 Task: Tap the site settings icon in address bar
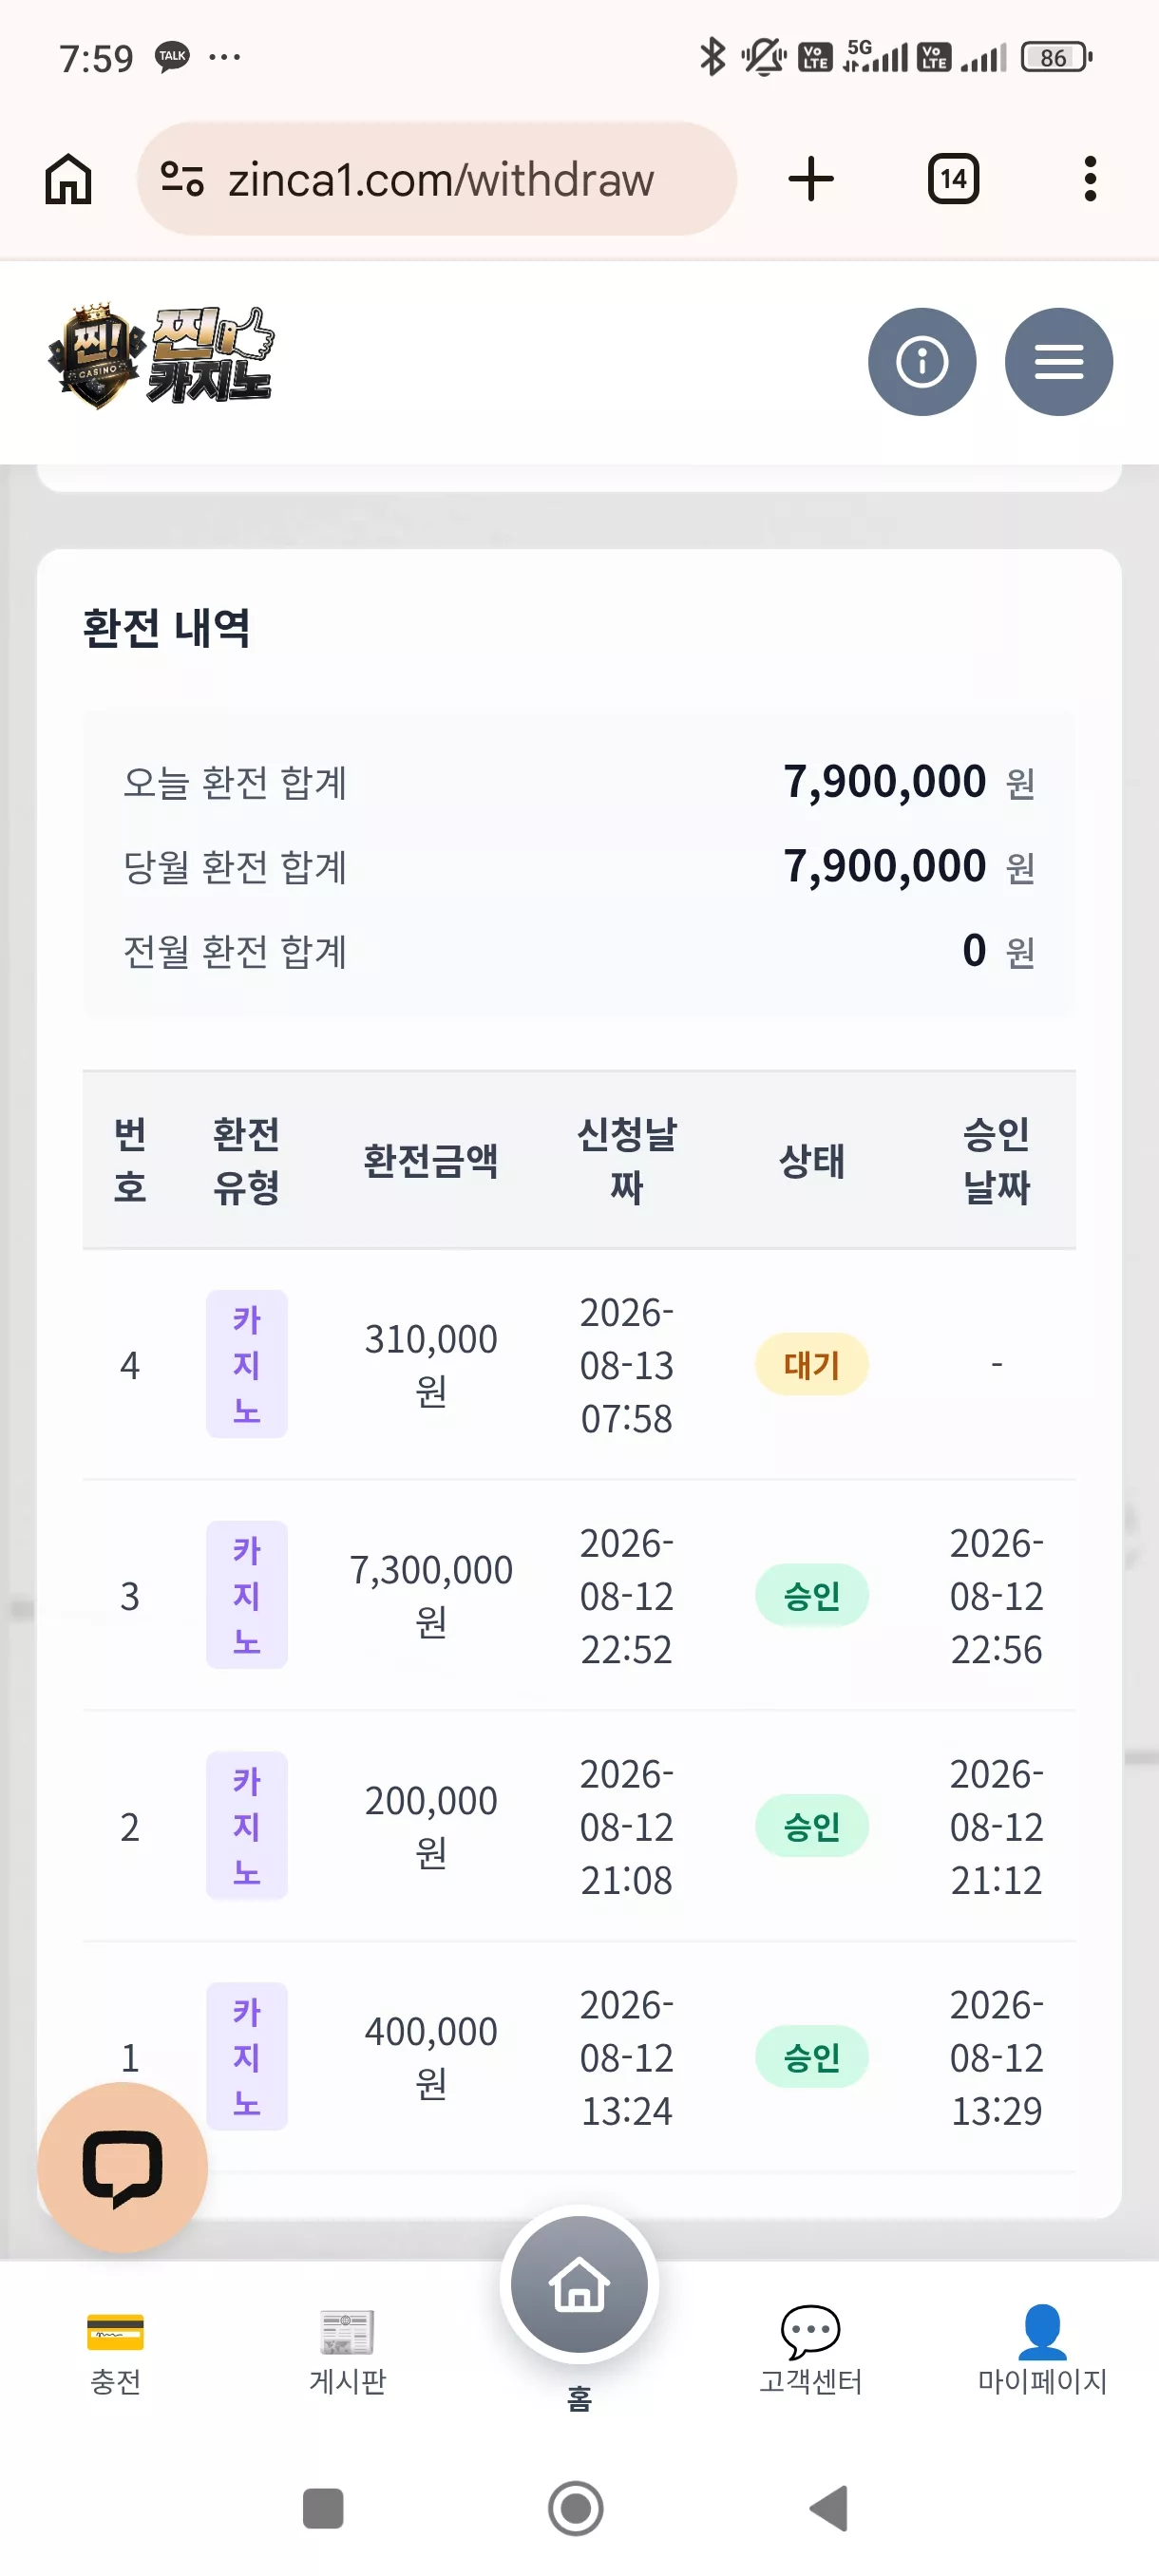pyautogui.click(x=182, y=179)
